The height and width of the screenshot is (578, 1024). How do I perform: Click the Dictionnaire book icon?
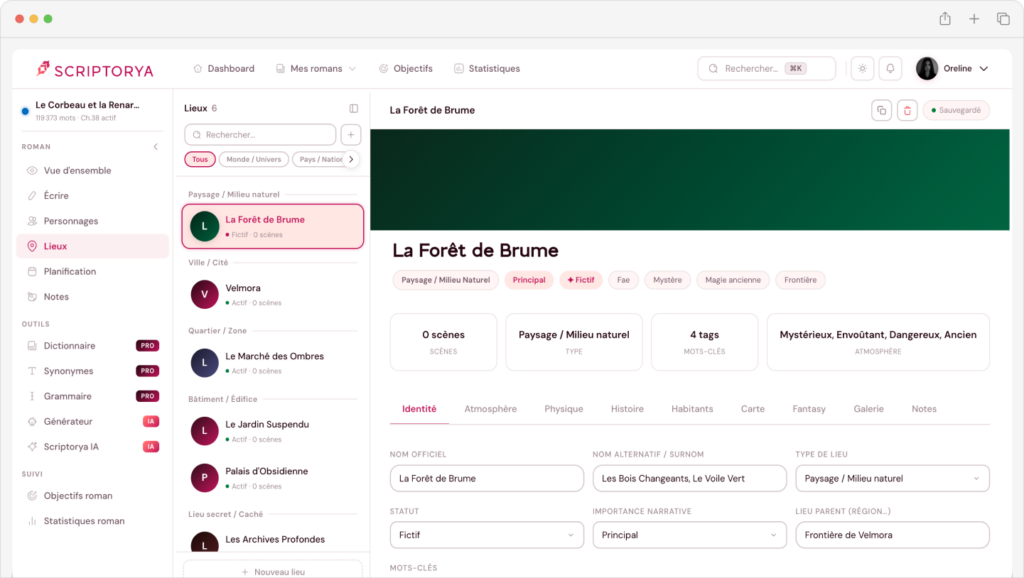32,345
